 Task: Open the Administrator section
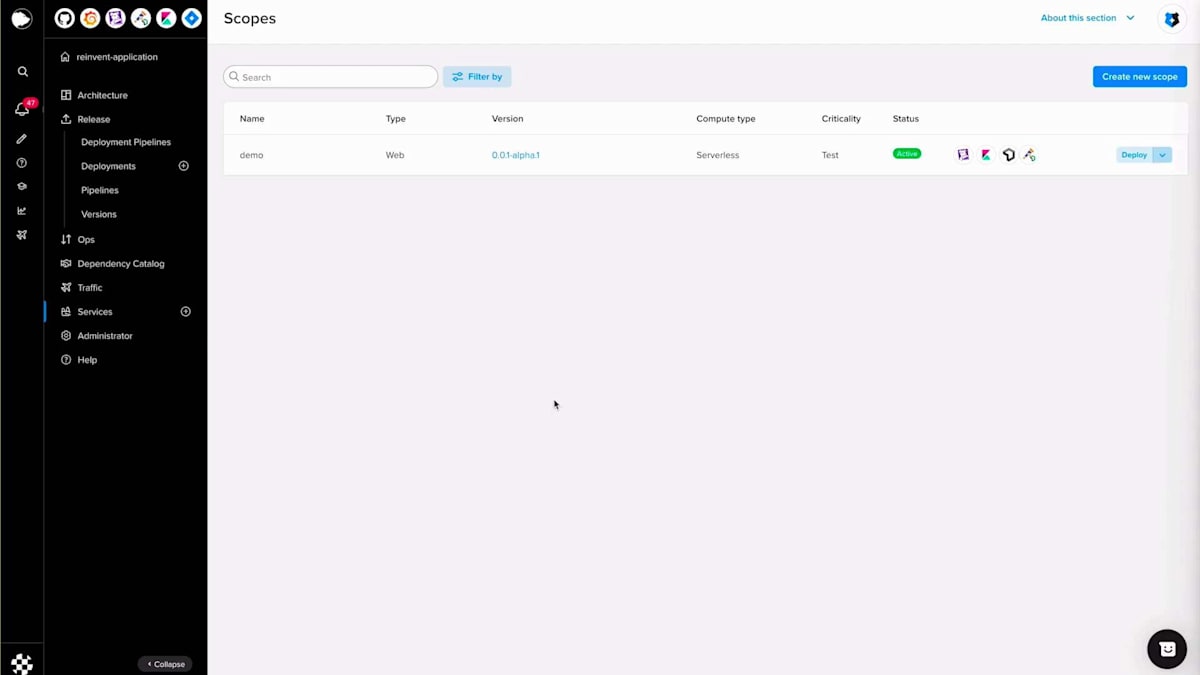pyautogui.click(x=105, y=336)
